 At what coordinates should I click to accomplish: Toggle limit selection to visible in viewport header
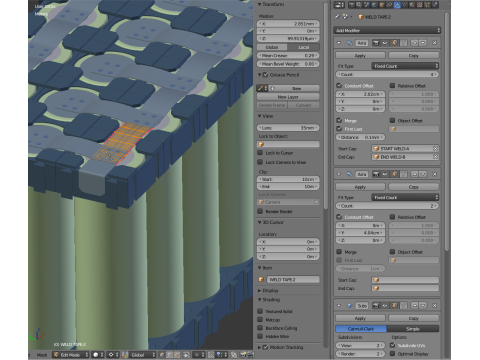[x=186, y=355]
